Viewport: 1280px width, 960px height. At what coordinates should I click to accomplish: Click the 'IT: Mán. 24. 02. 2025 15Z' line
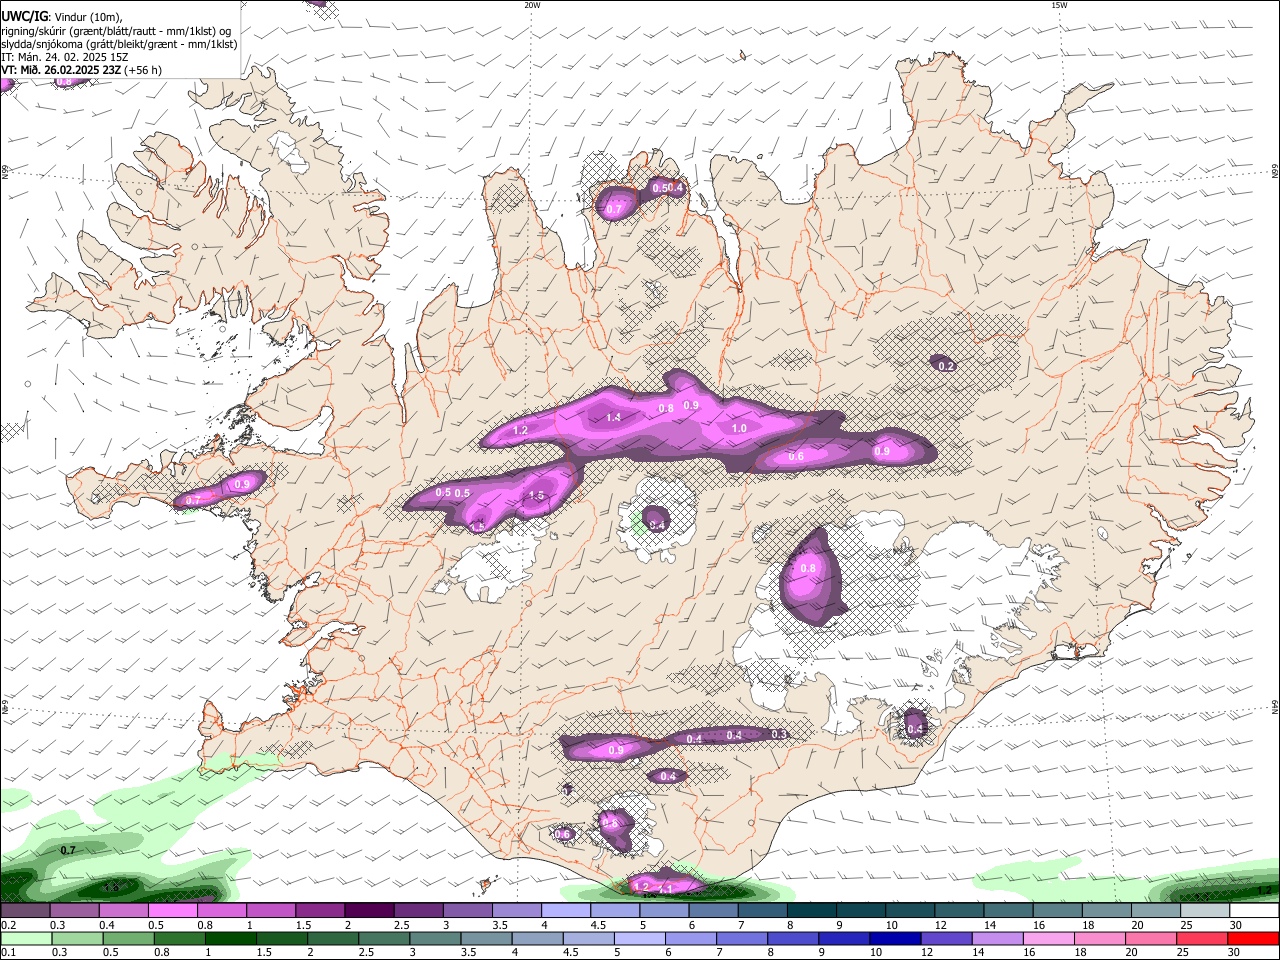64,57
